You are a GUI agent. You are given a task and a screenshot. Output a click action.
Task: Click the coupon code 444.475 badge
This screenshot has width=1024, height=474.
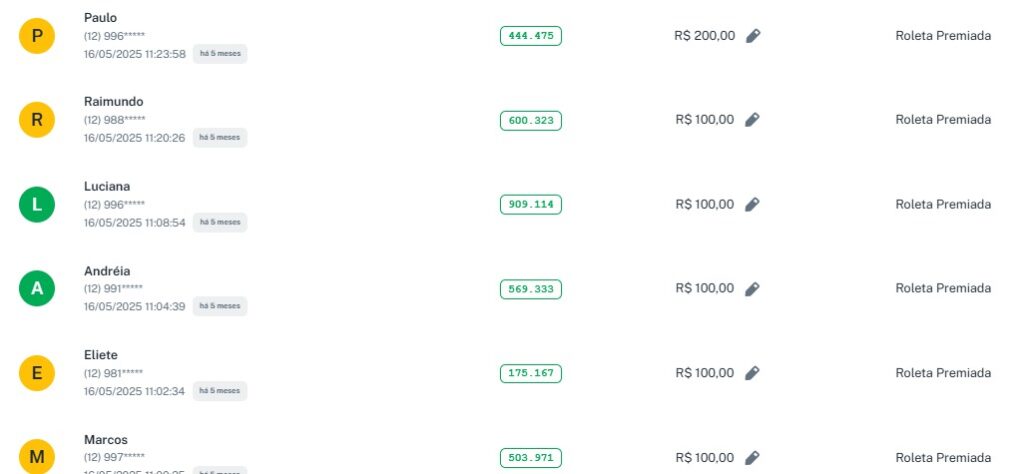pyautogui.click(x=531, y=36)
